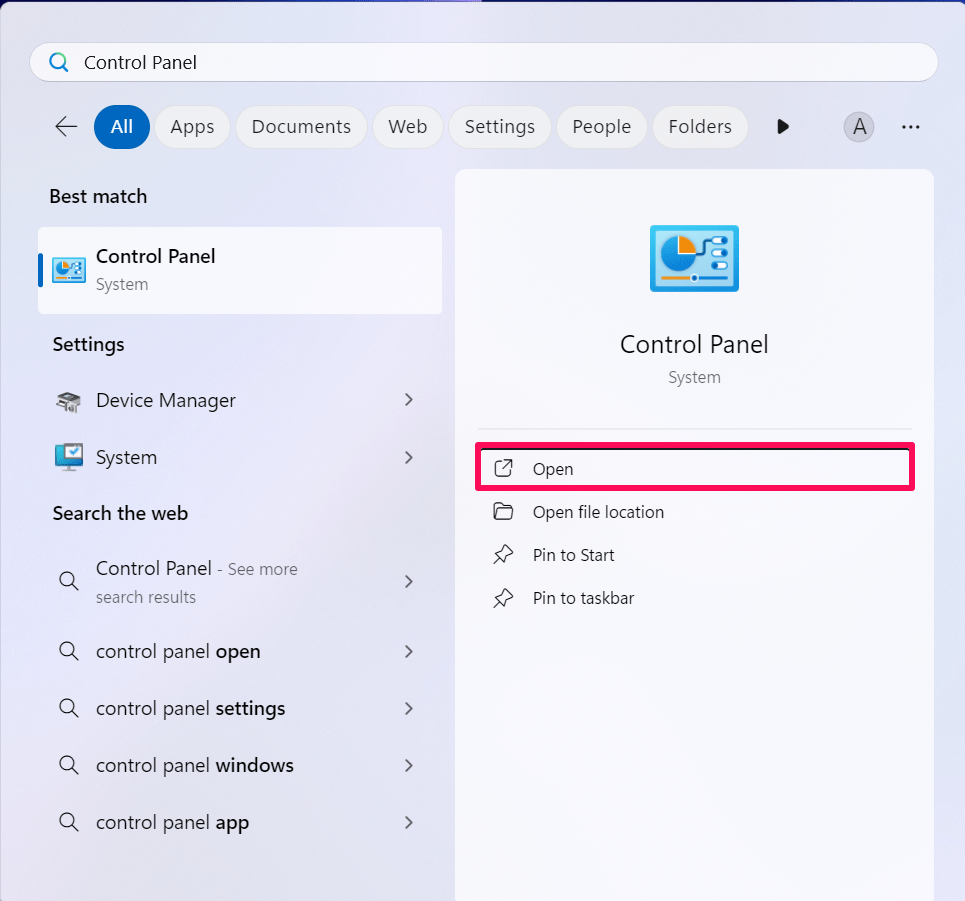
Task: Switch to the Settings filter tab
Action: [500, 127]
